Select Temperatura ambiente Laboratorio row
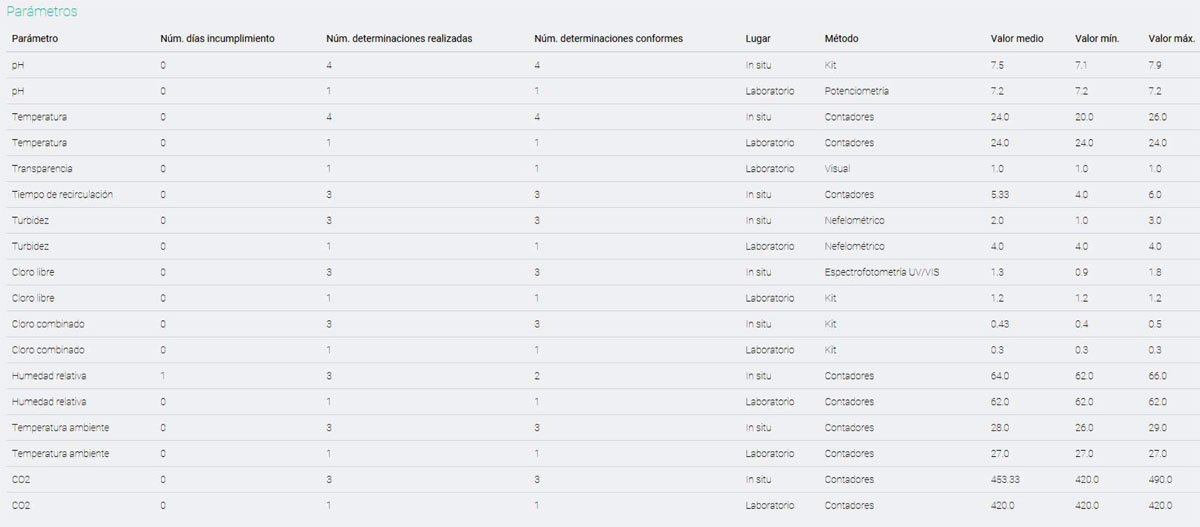 pos(600,454)
